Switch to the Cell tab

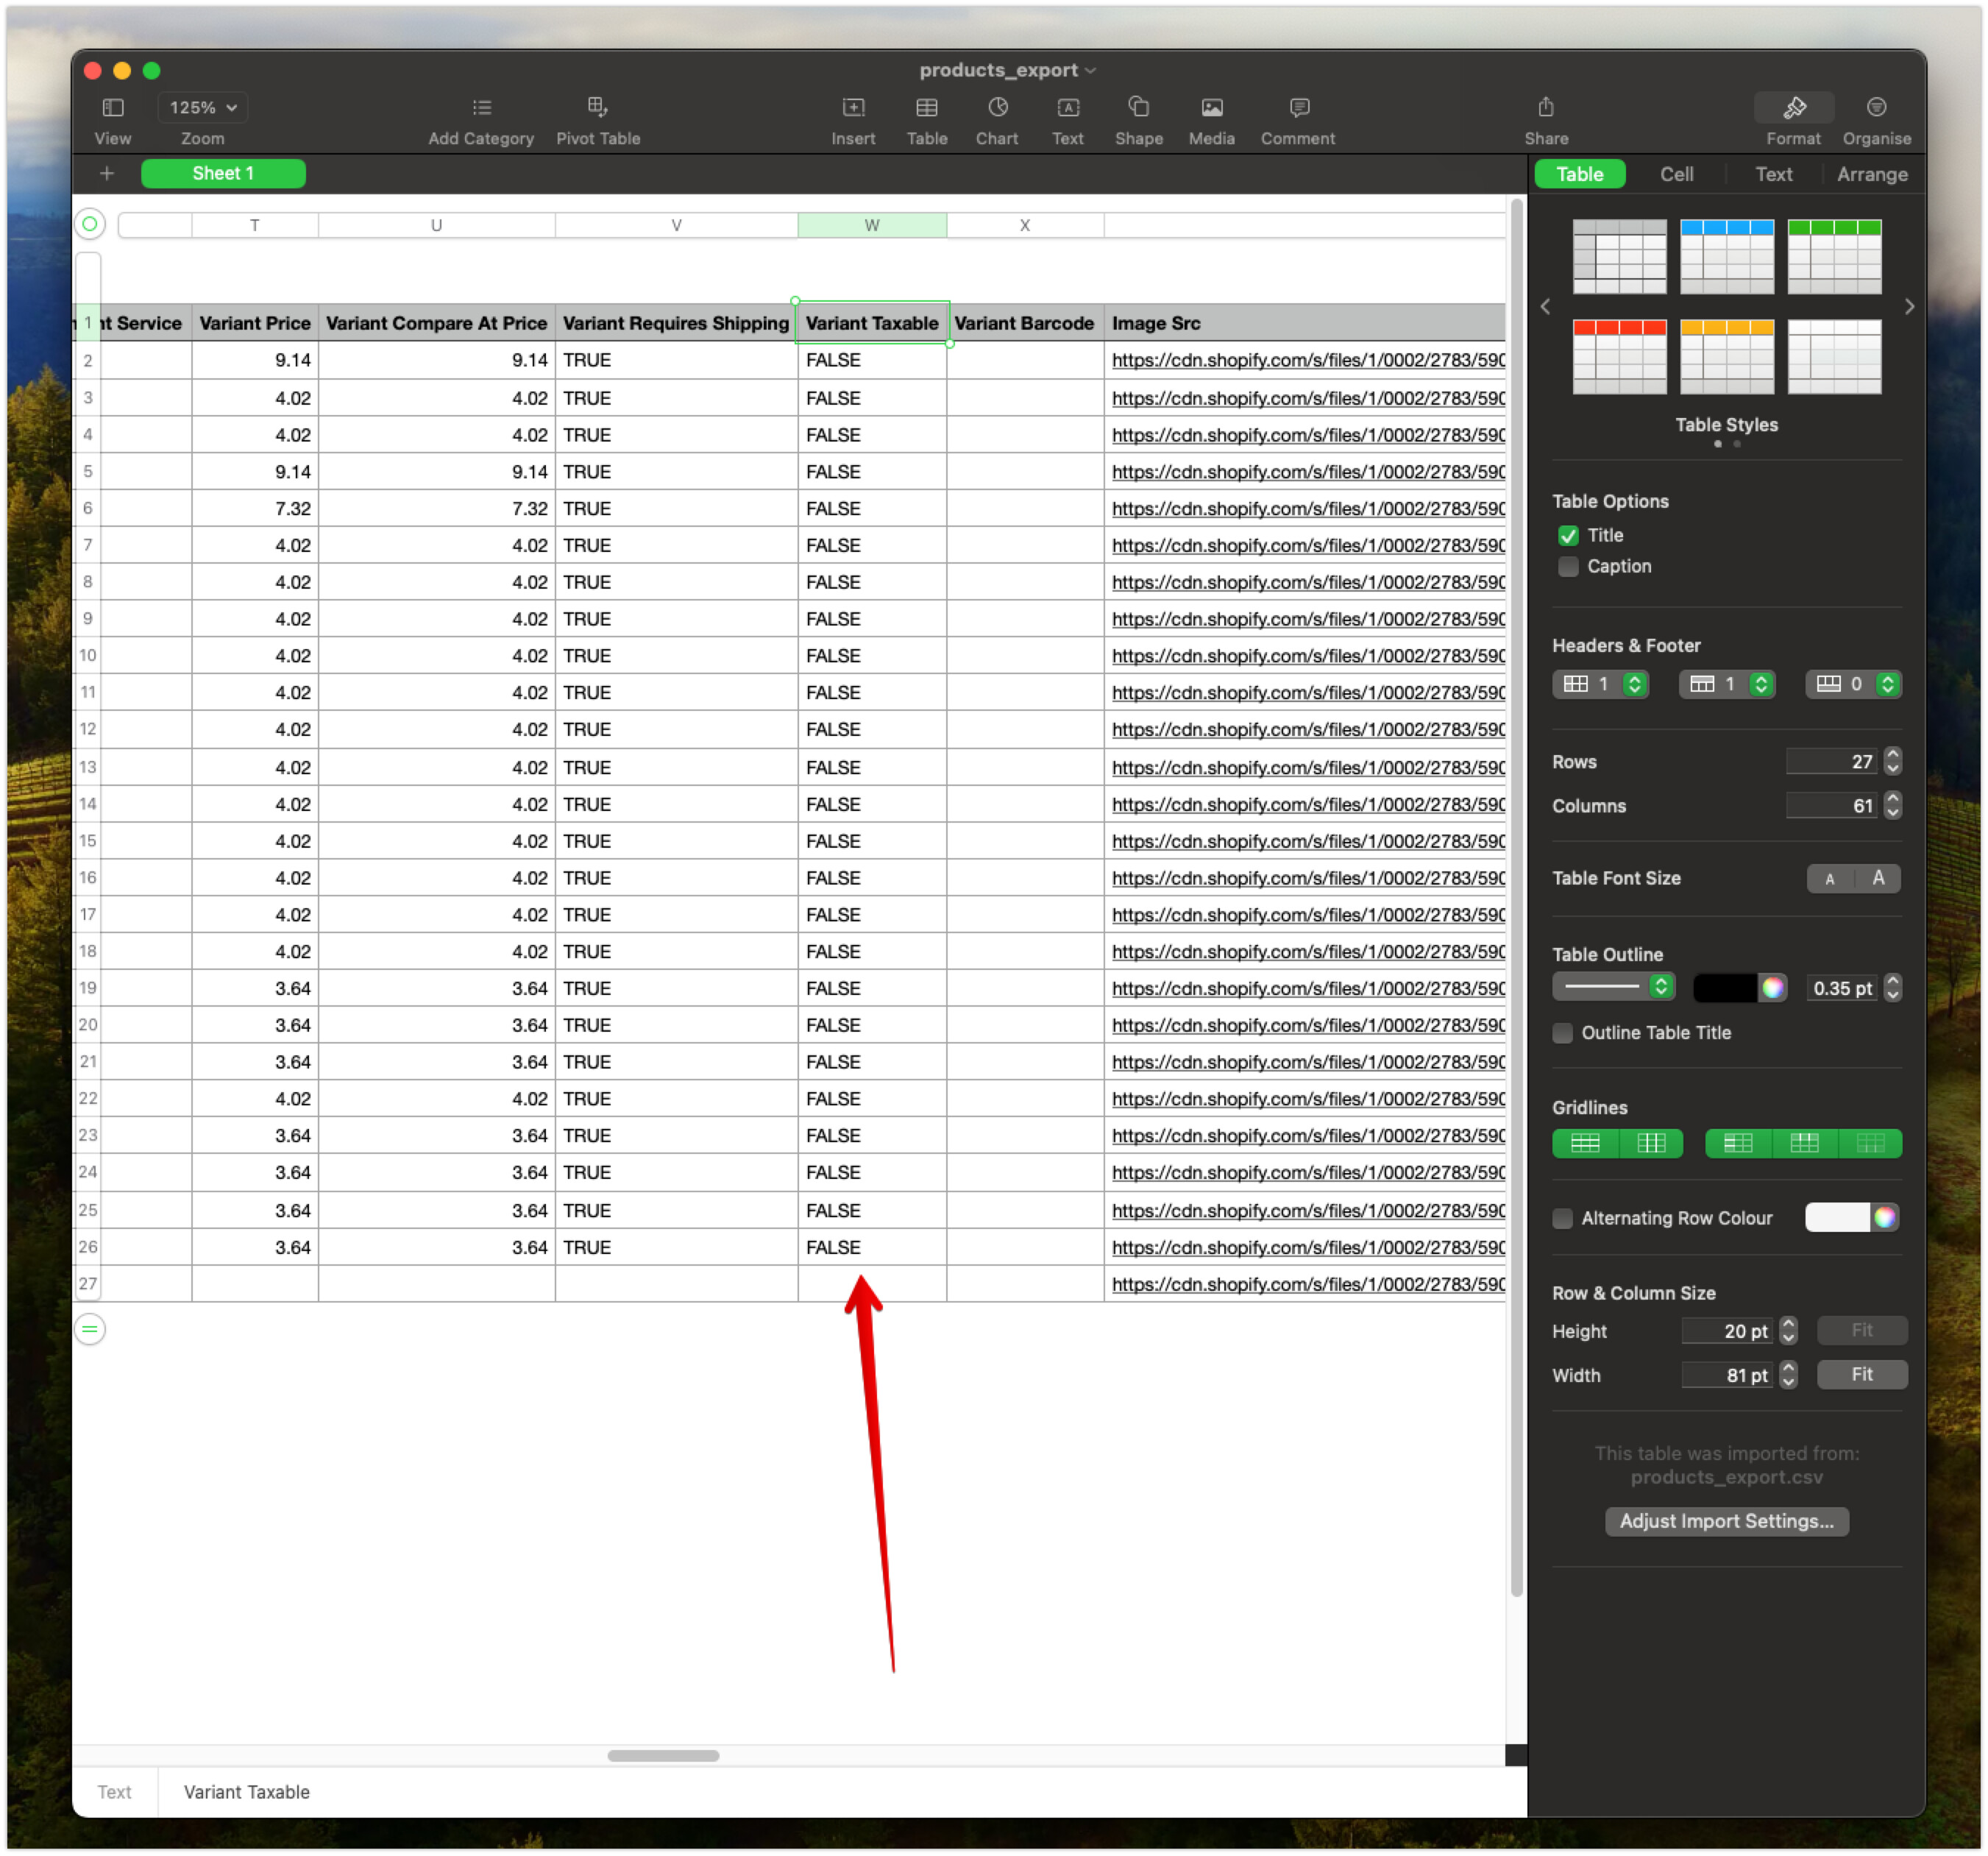[1676, 174]
